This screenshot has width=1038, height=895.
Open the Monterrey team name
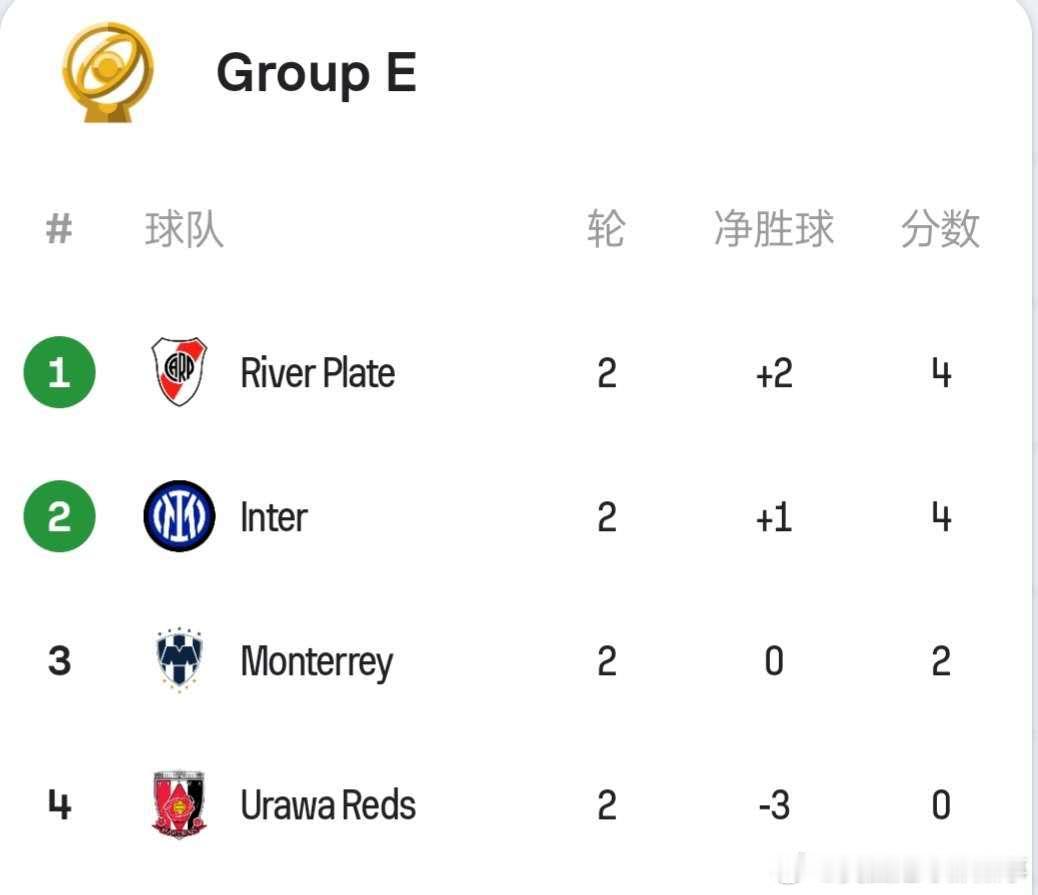[317, 663]
